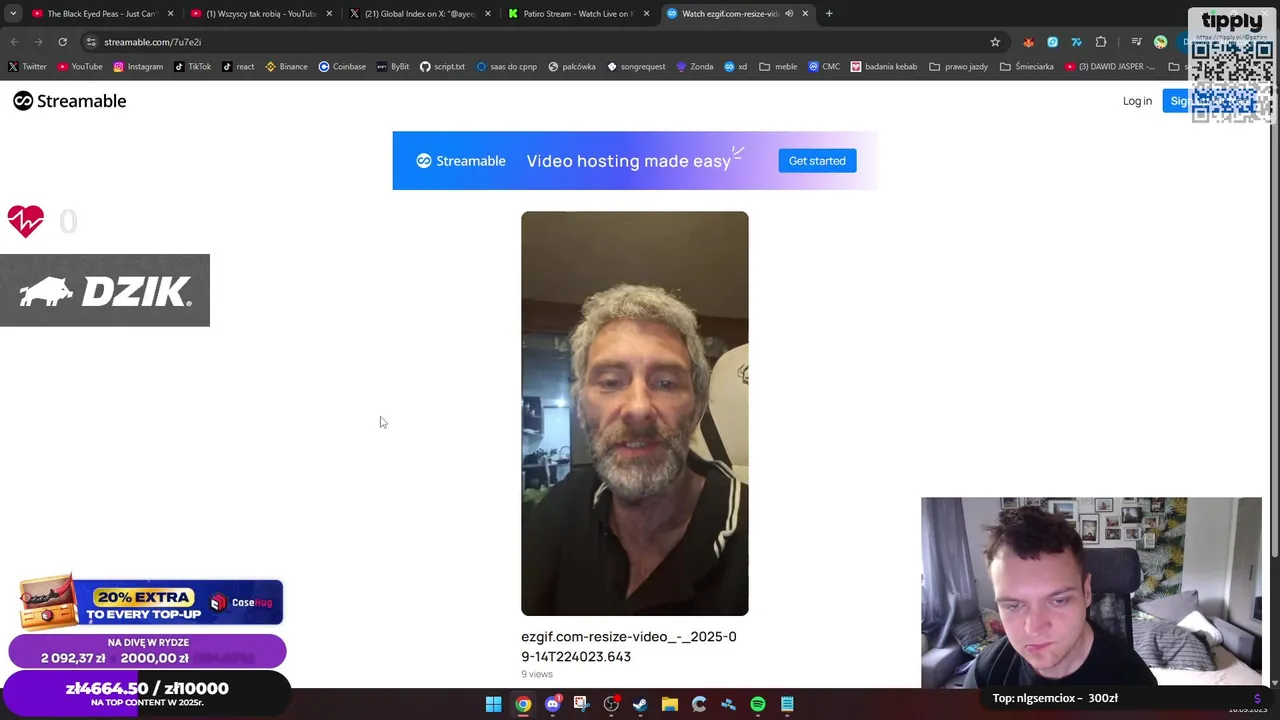Click Get started in the Streamable banner
Image resolution: width=1280 pixels, height=720 pixels.
[x=817, y=161]
